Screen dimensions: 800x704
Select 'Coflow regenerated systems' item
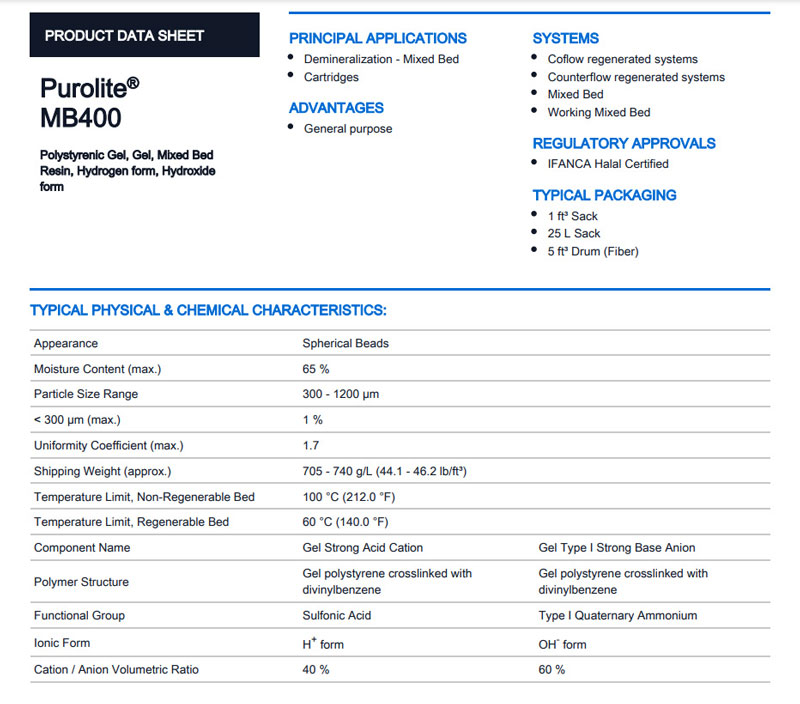[622, 59]
